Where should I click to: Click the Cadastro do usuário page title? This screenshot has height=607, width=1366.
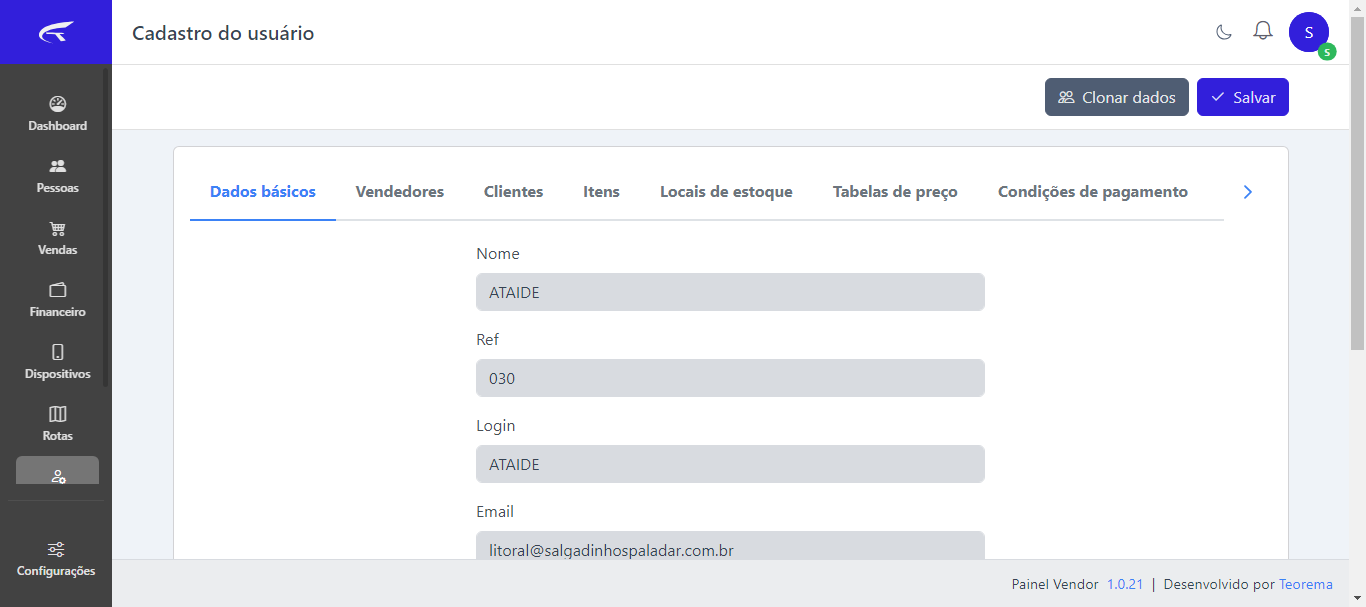pos(223,33)
